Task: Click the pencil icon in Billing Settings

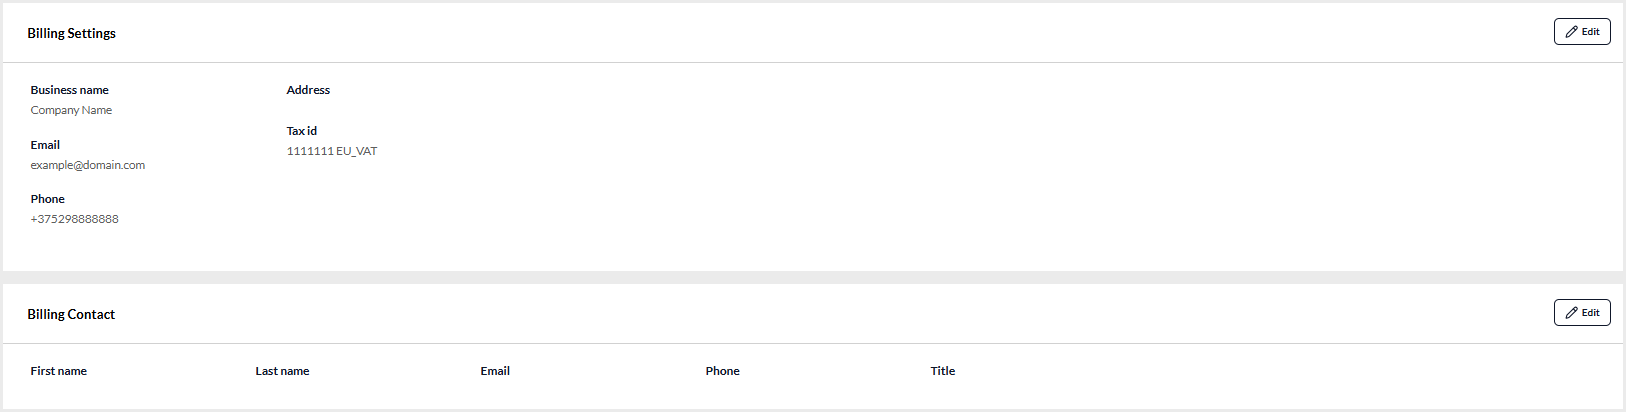Action: click(x=1571, y=32)
